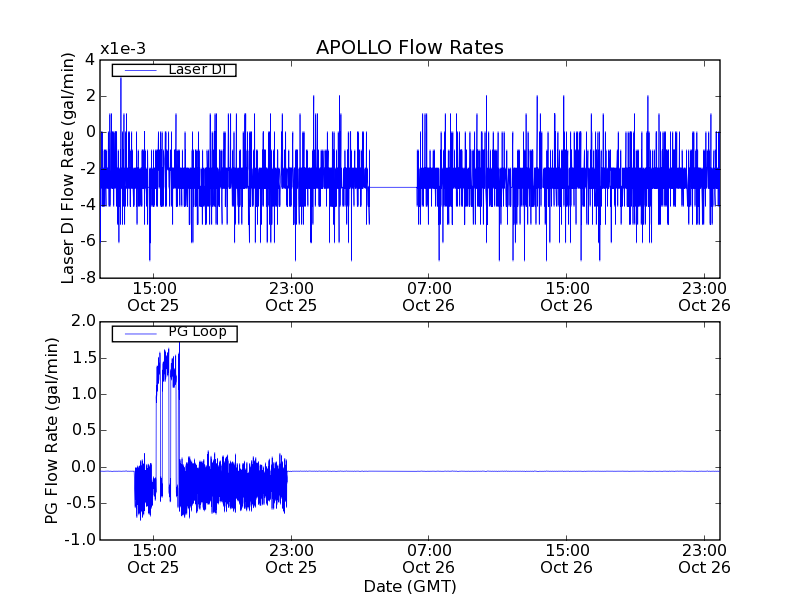This screenshot has height=600, width=800.
Task: Select the "Laser DI" legend label
Action: (x=196, y=69)
